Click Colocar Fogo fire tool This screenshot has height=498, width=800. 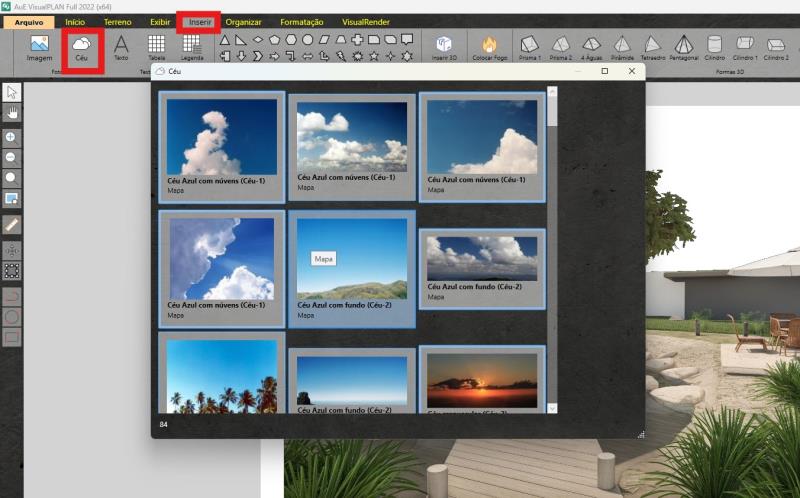489,48
